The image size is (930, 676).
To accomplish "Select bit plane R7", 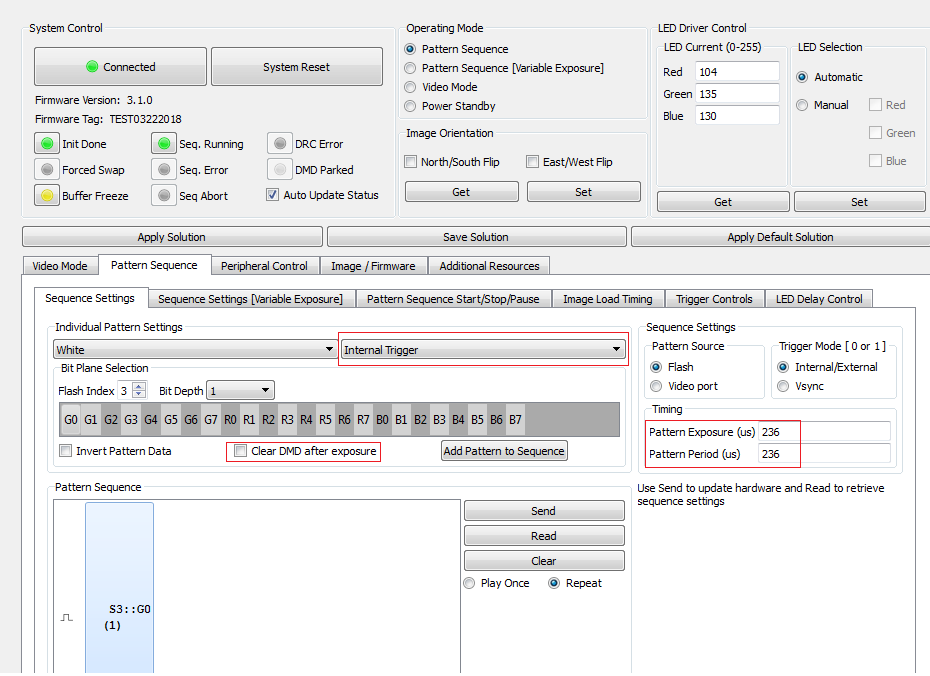I will point(363,420).
